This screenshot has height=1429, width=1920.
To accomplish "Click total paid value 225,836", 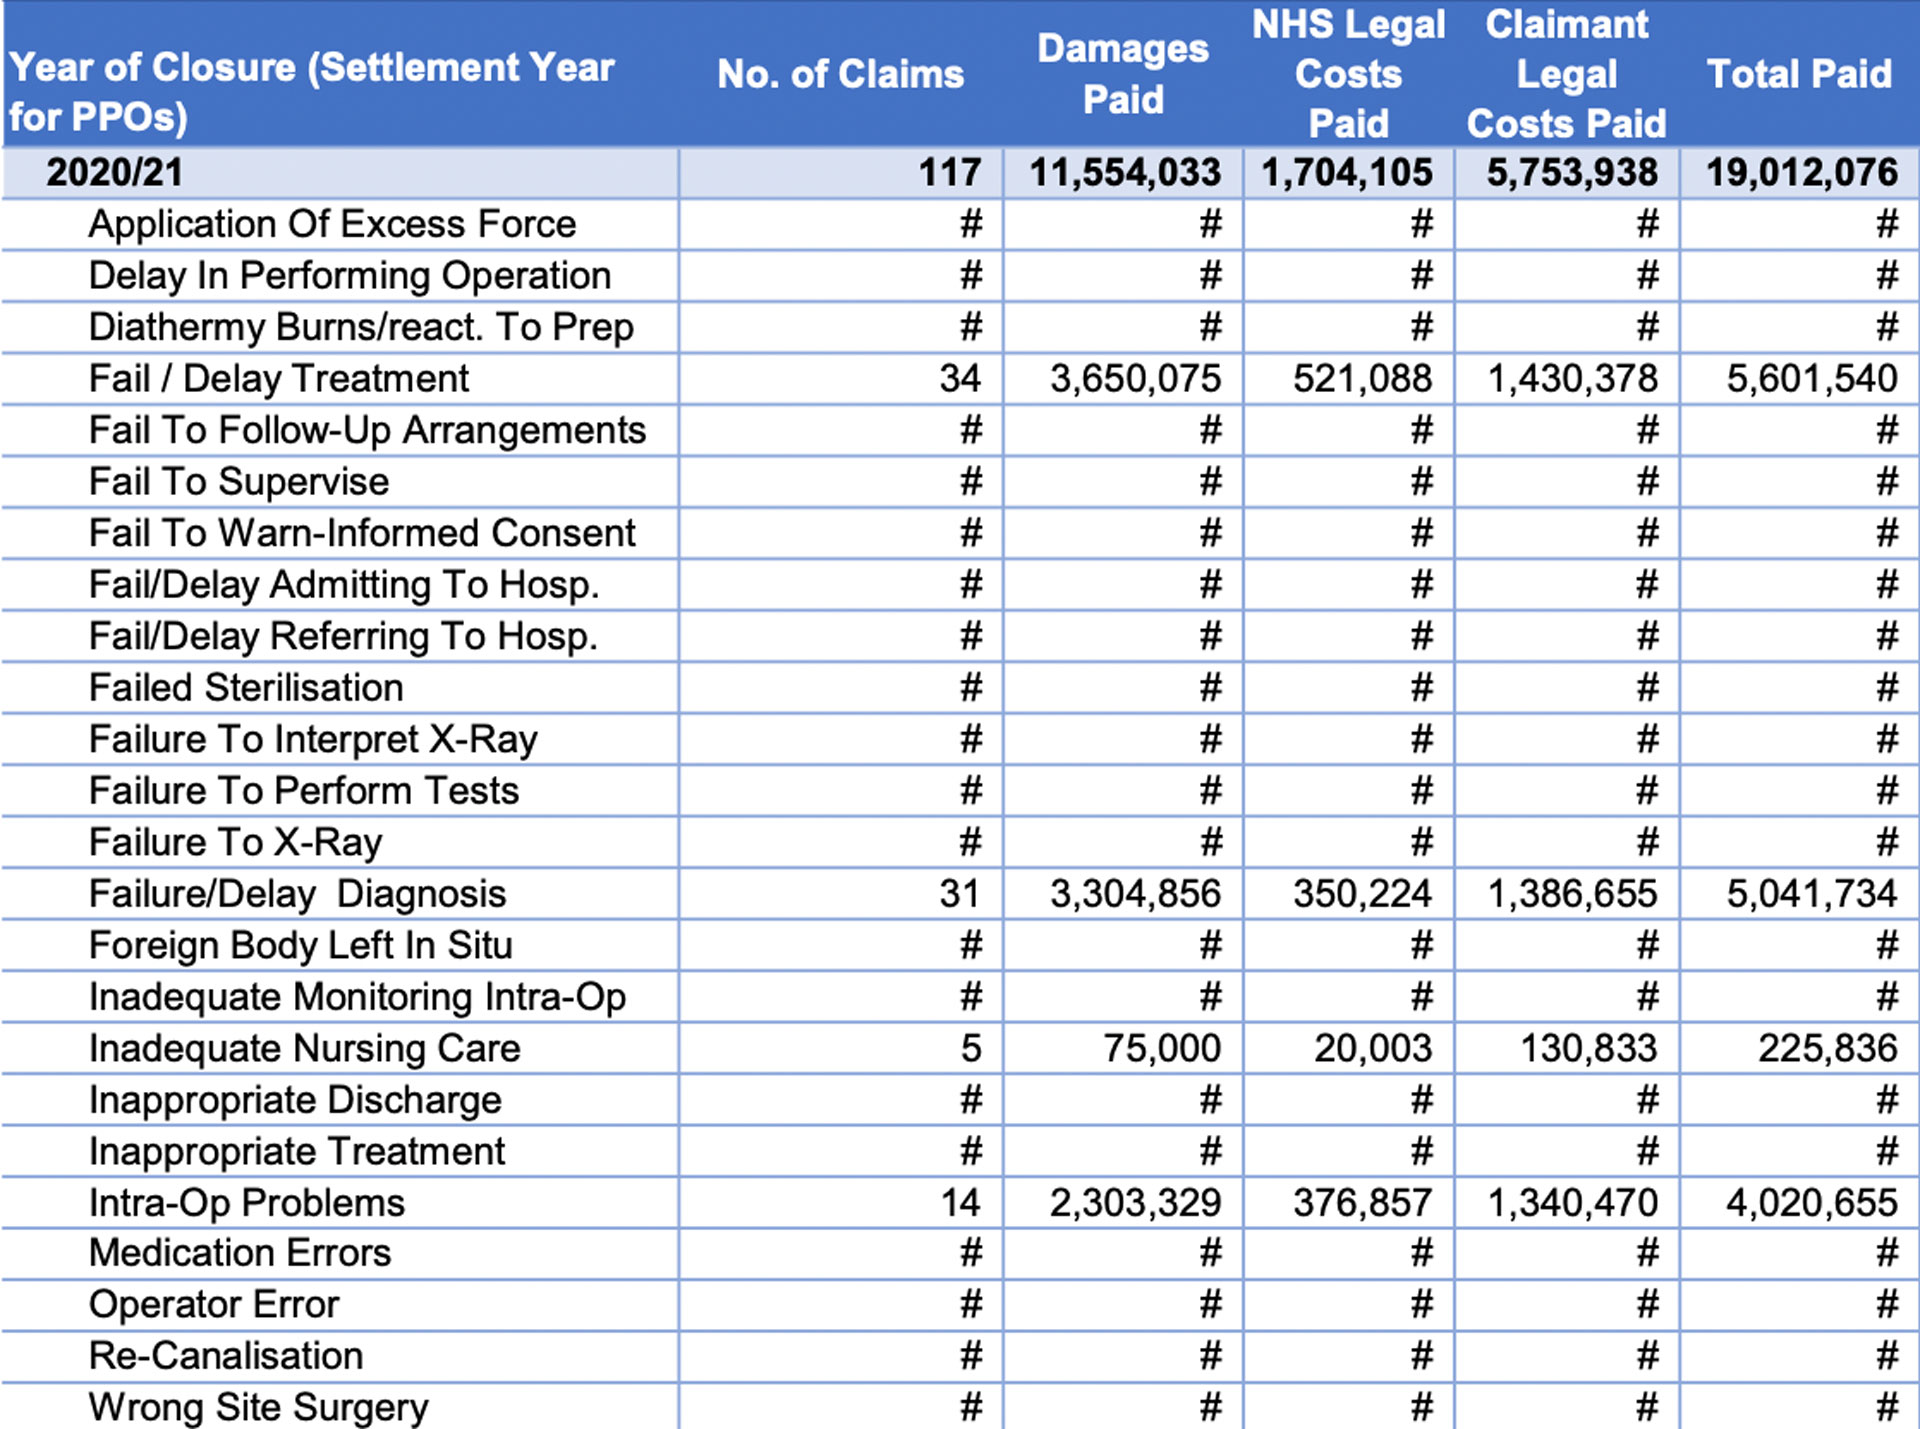I will coord(1828,1048).
